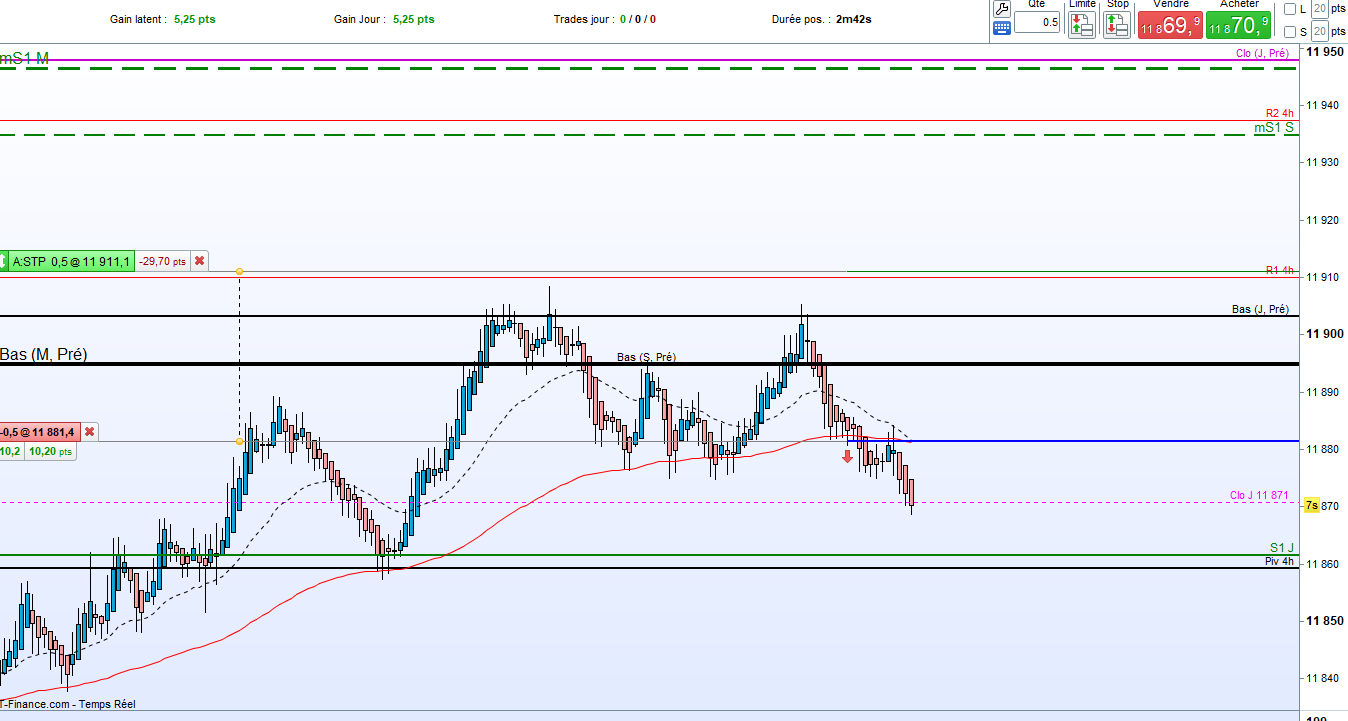Screen dimensions: 1348x721
Task: Click the Durée pos. 2m42s value
Action: tap(854, 19)
